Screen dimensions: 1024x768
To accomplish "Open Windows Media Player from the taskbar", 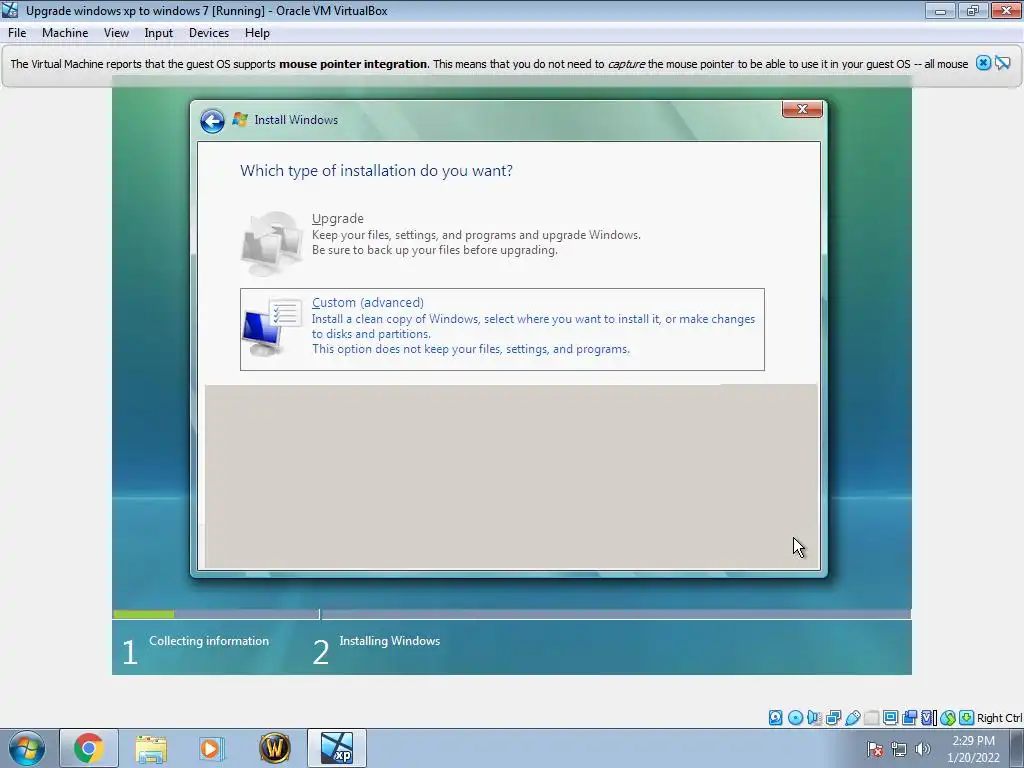I will (x=212, y=748).
